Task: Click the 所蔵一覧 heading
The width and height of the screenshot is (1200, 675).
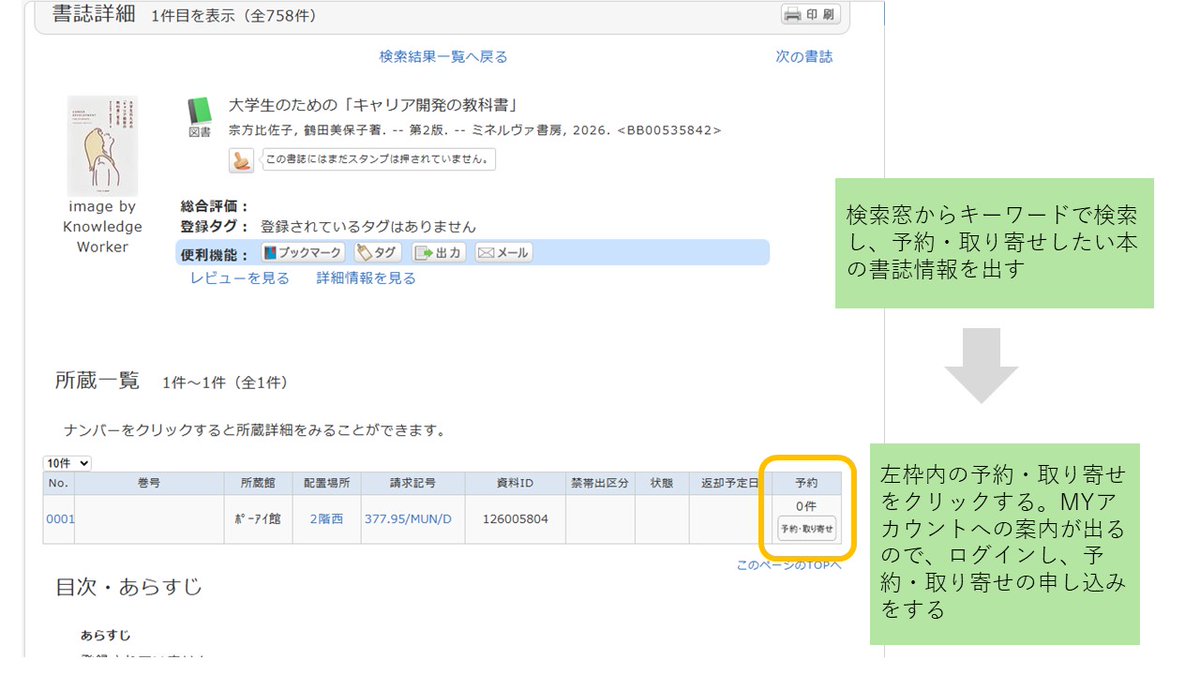Action: (x=97, y=381)
